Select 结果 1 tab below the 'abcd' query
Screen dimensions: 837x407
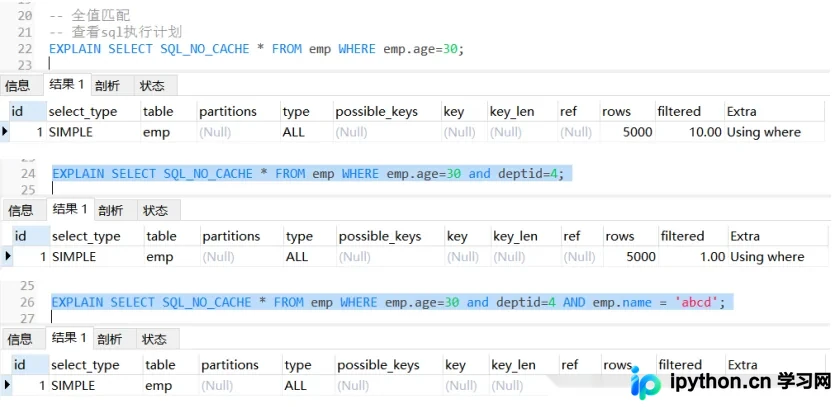pos(69,338)
